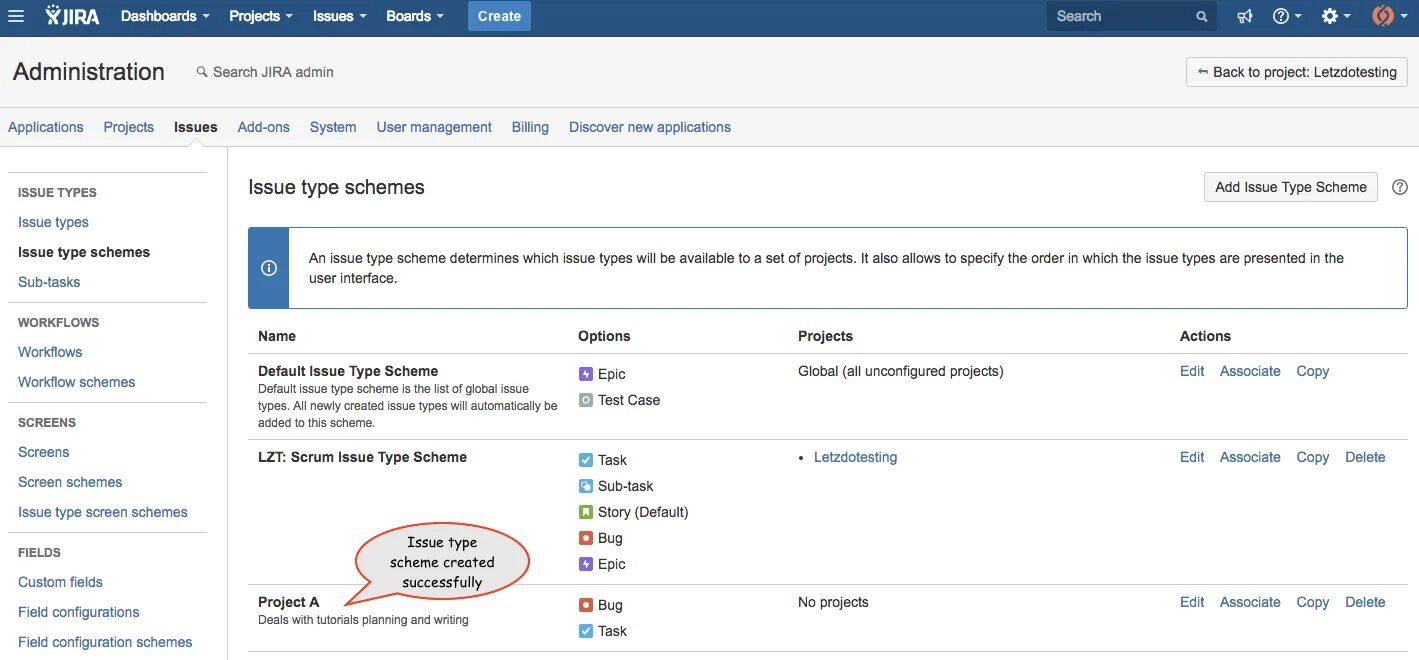
Task: Click the Add Issue Type Scheme button
Action: 1290,187
